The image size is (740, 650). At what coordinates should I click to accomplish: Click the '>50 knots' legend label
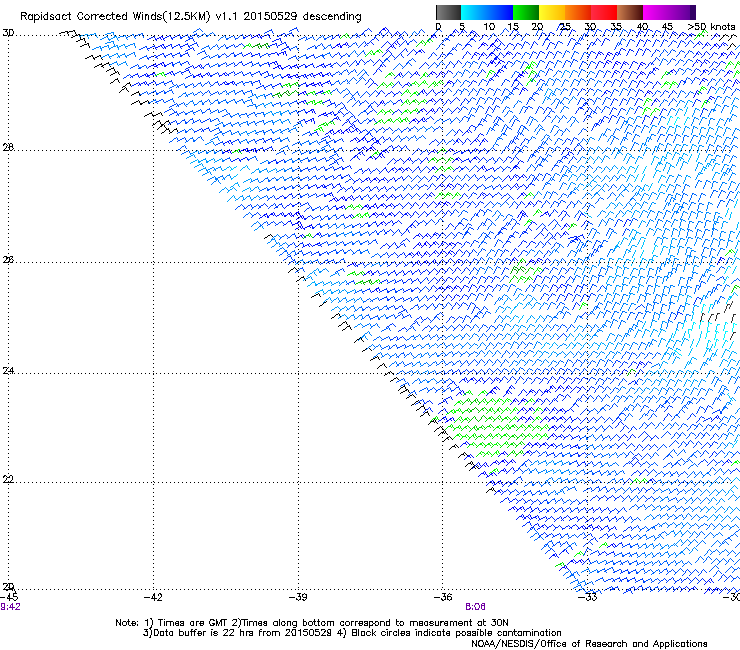pyautogui.click(x=711, y=27)
